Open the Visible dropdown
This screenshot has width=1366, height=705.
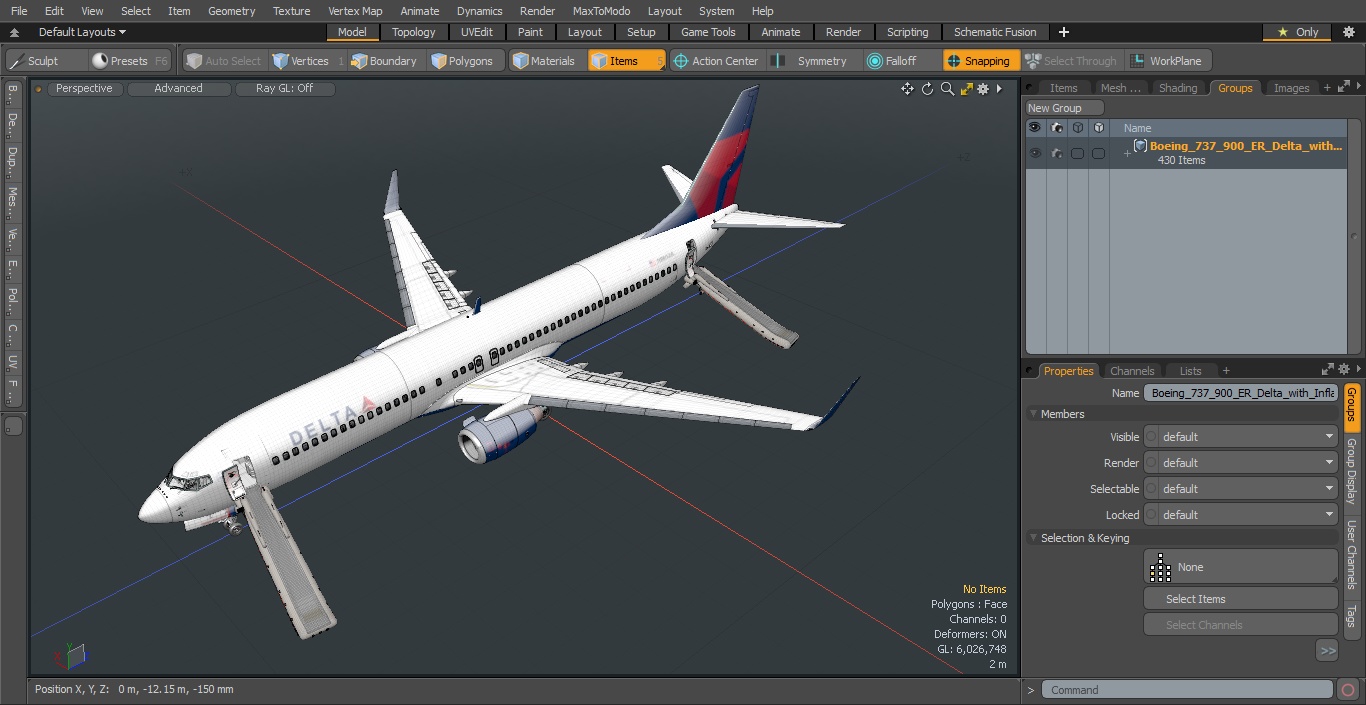pyautogui.click(x=1240, y=437)
